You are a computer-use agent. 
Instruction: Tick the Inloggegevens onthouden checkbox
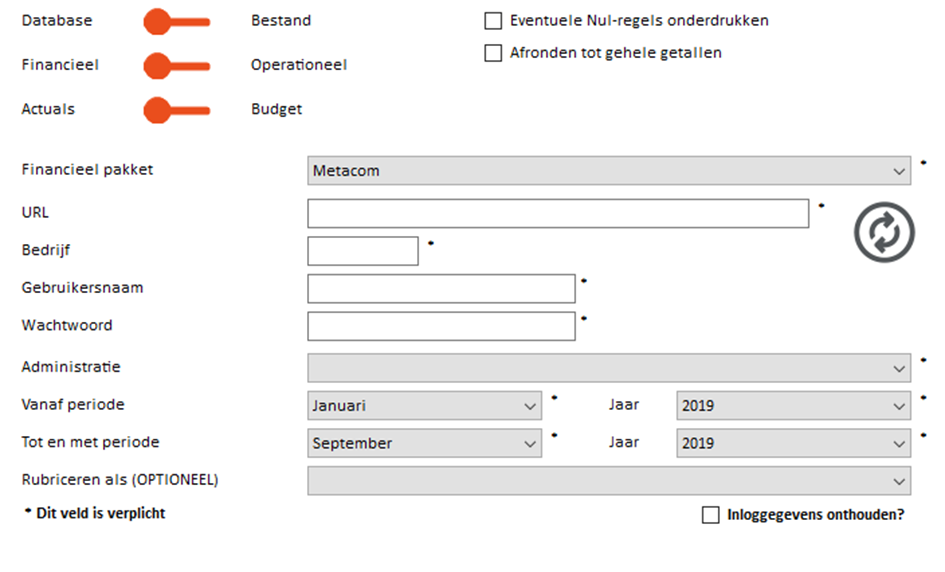(711, 515)
